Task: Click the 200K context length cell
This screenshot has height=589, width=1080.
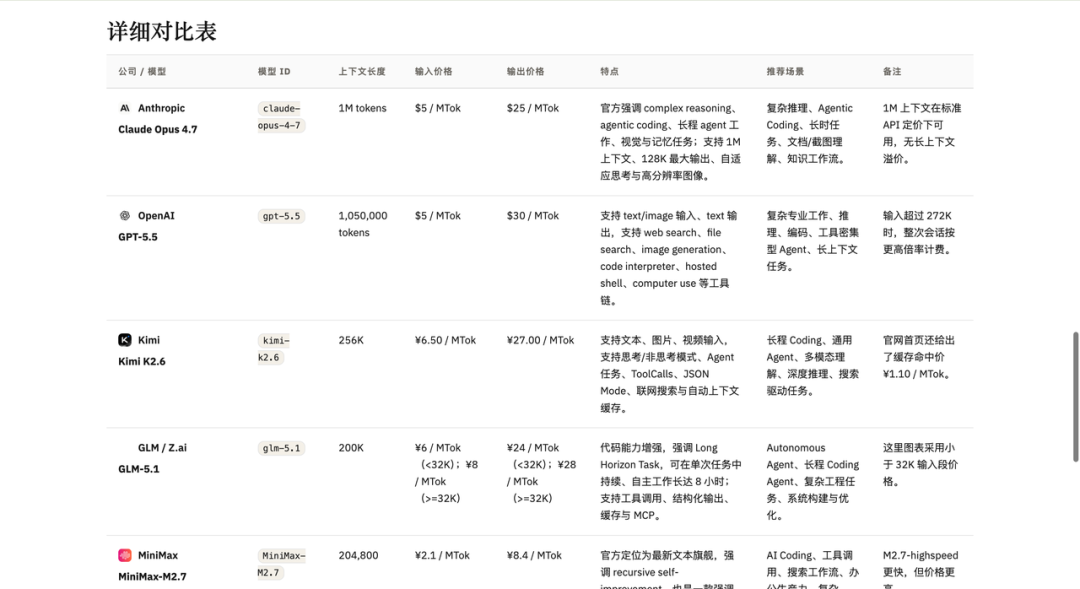Action: pos(351,448)
